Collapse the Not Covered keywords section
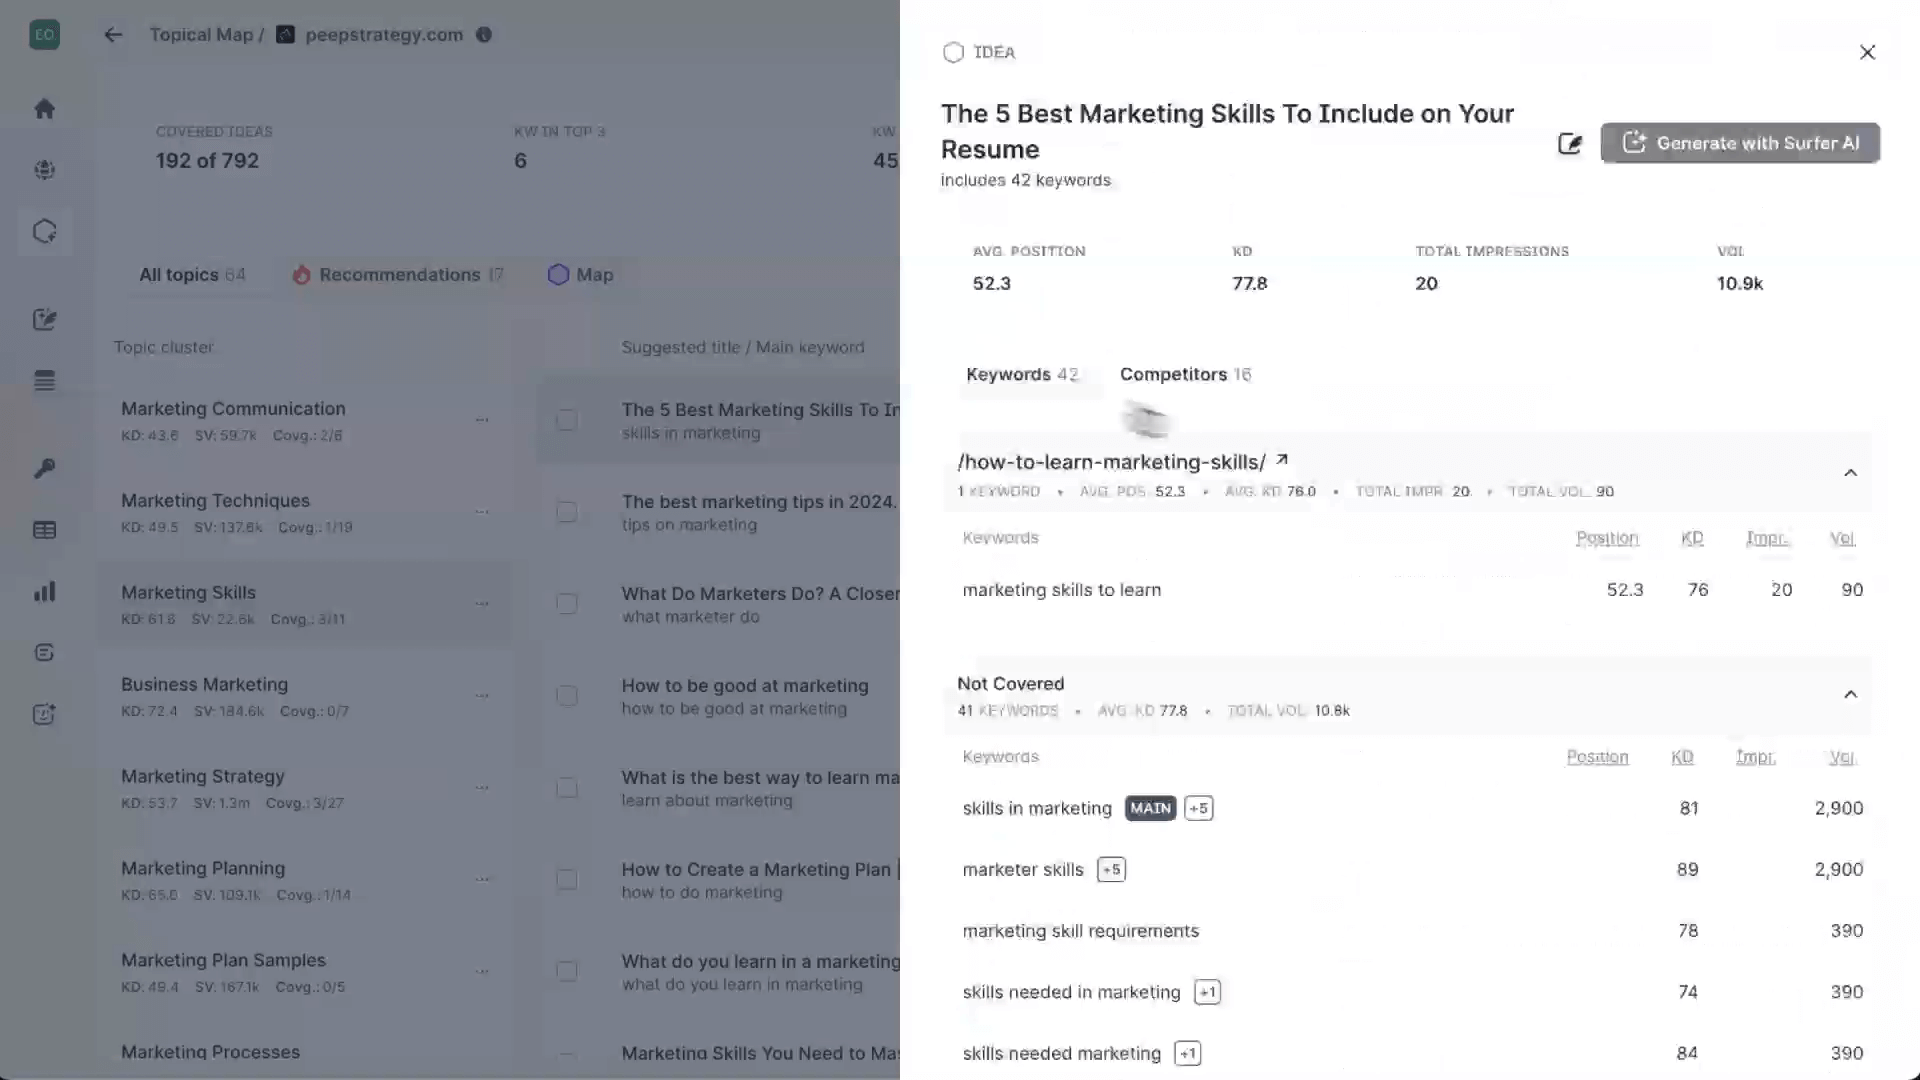 (1850, 695)
